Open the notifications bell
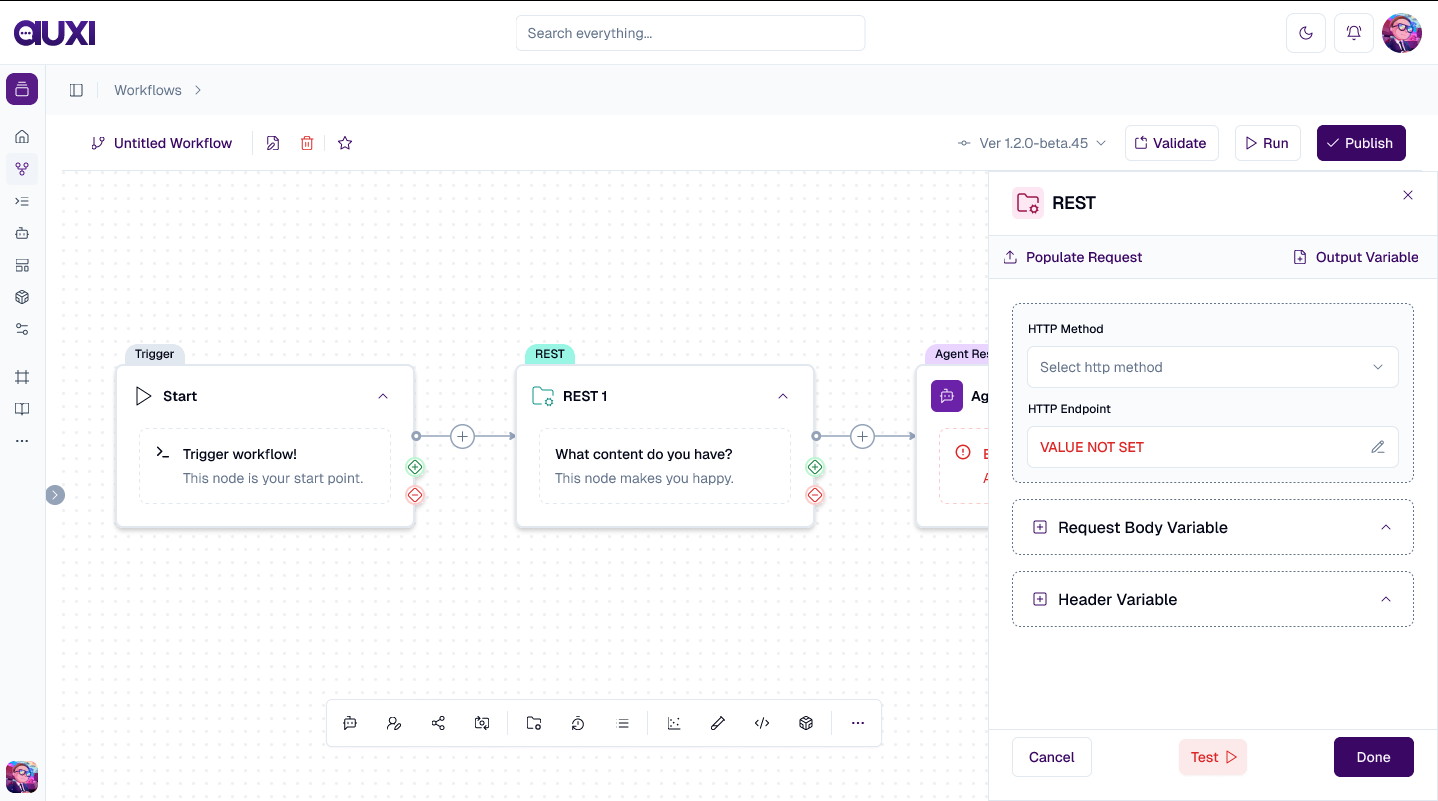Screen dimensions: 1438x801 pyautogui.click(x=1354, y=33)
